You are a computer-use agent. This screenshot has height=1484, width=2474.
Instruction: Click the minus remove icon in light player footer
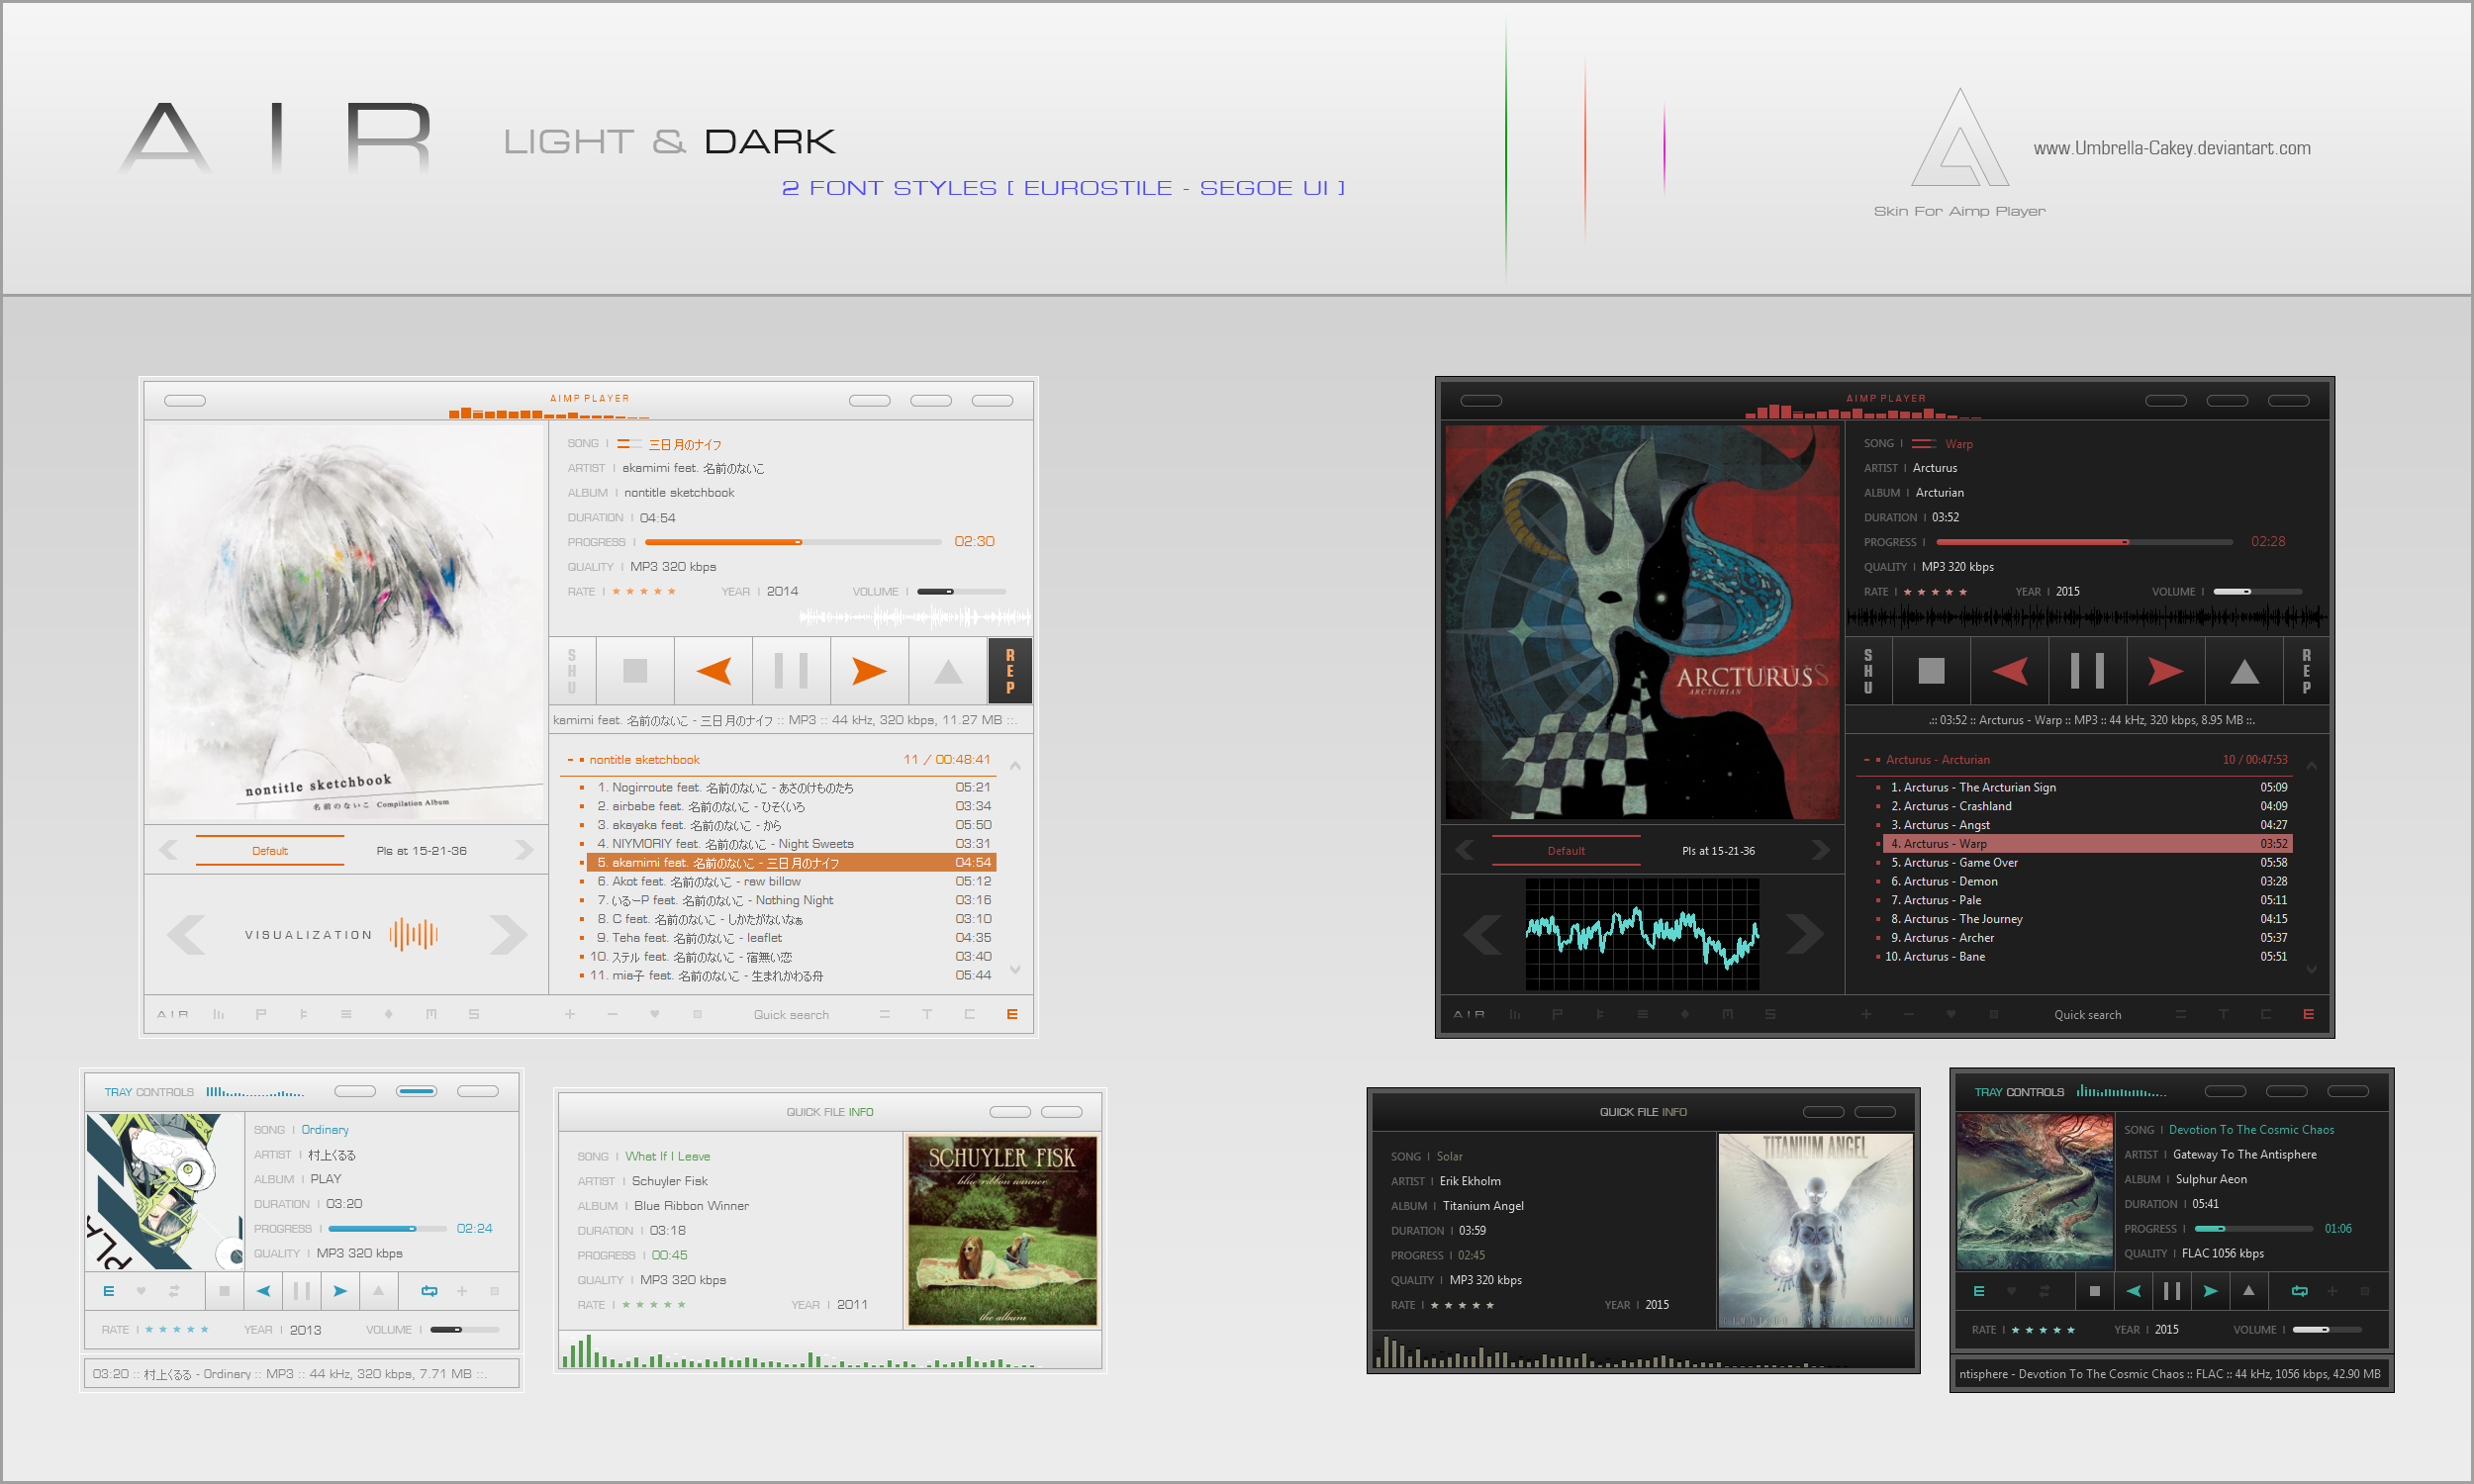[612, 1014]
